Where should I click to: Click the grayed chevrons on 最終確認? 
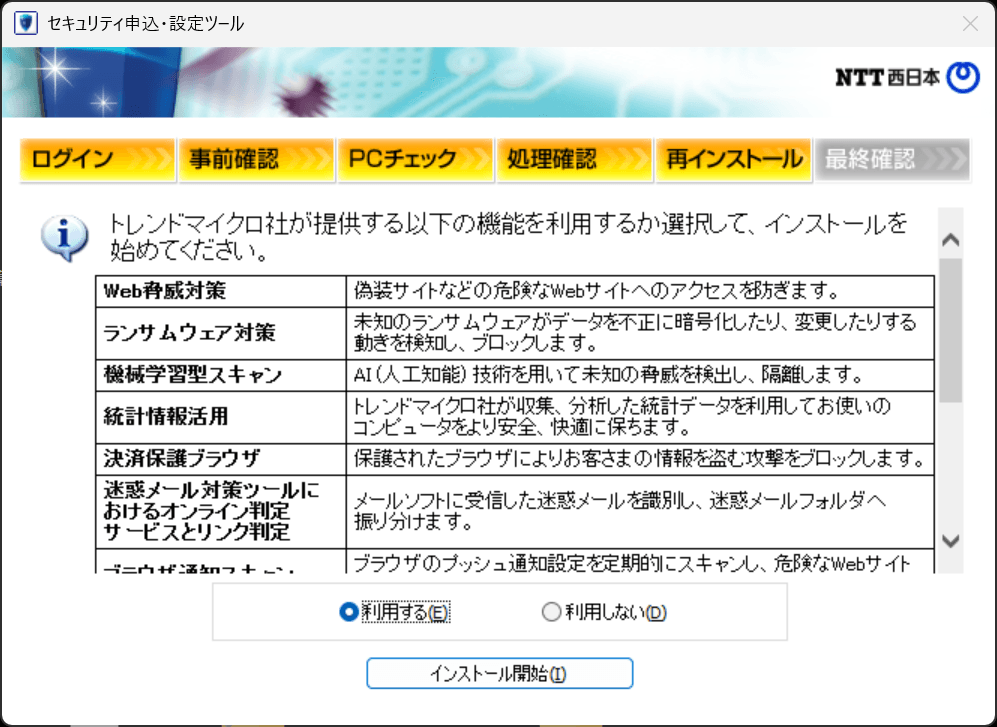(x=945, y=158)
